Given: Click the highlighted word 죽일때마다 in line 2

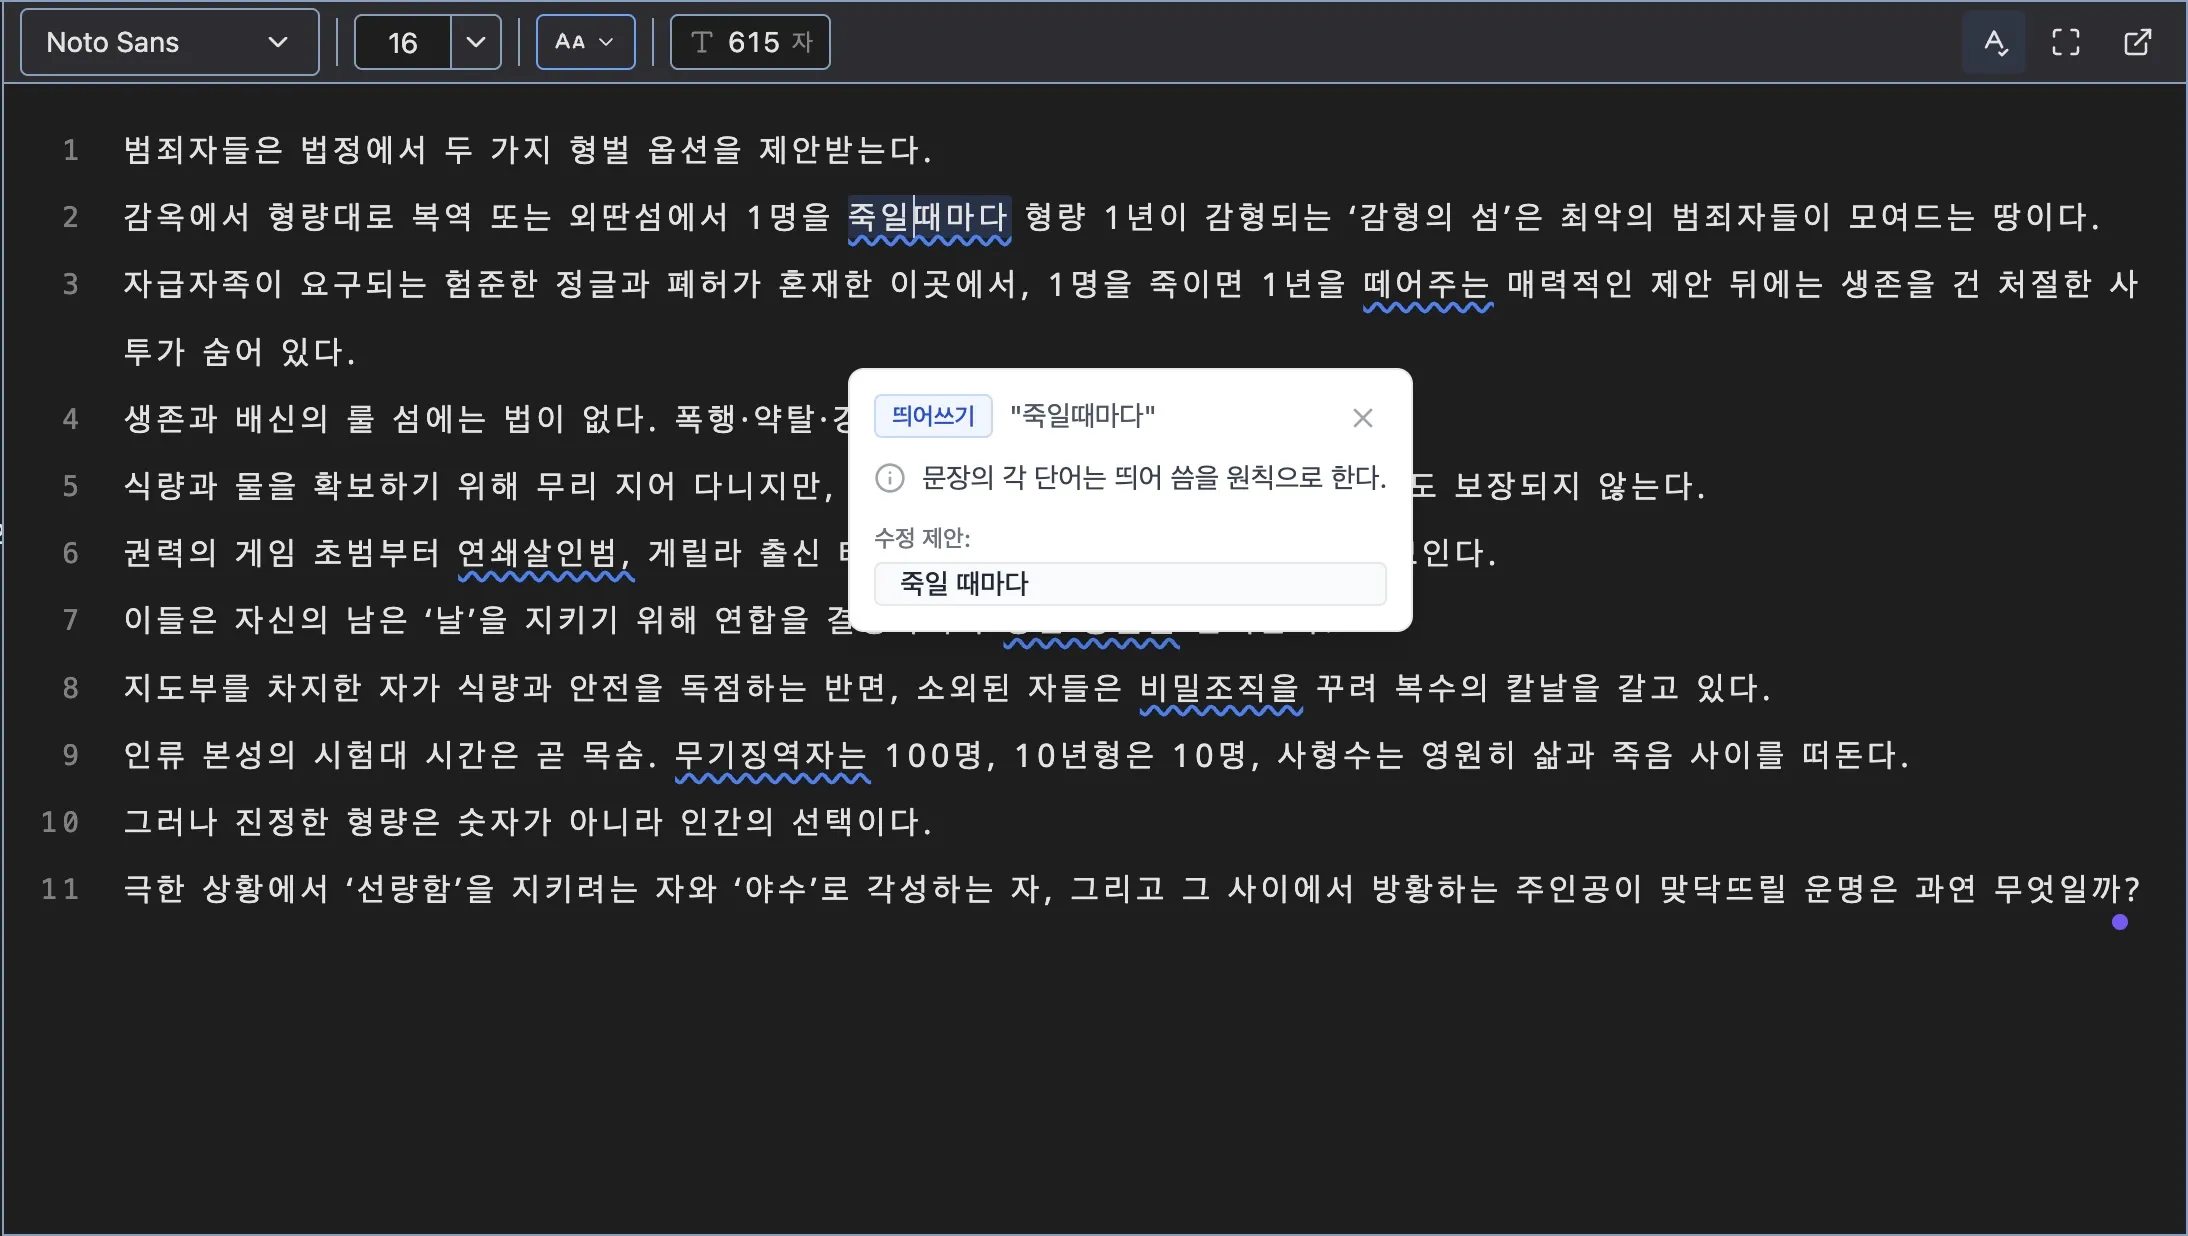Looking at the screenshot, I should click(x=929, y=216).
